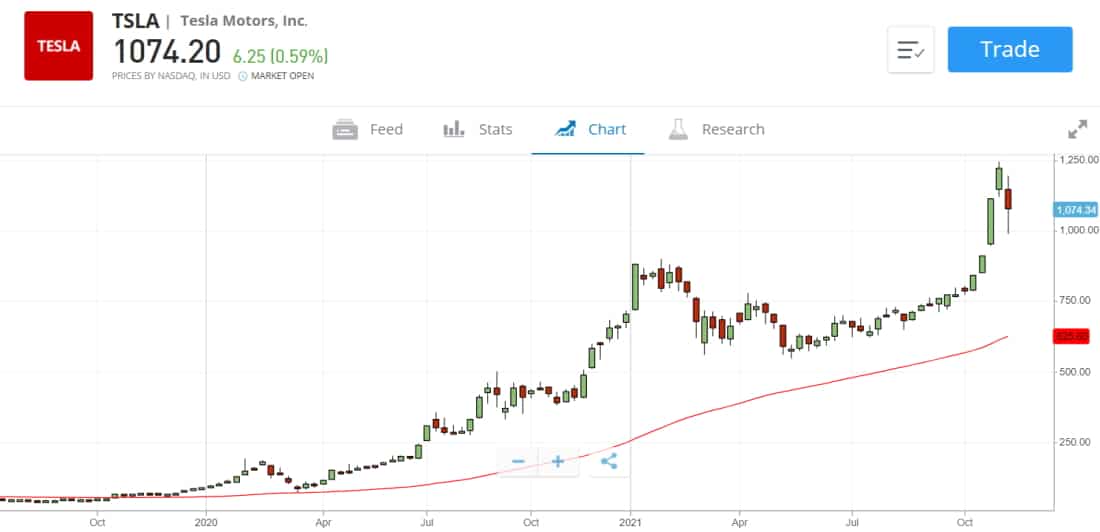
Task: Click the market open clock icon
Action: (x=243, y=76)
